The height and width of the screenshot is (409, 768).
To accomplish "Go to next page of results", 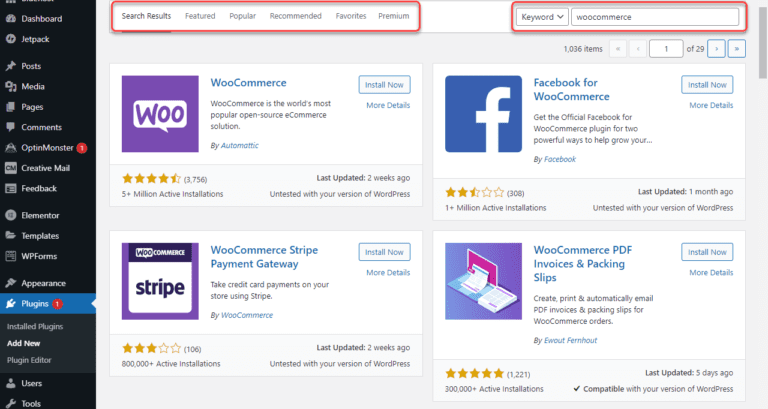I will click(716, 48).
